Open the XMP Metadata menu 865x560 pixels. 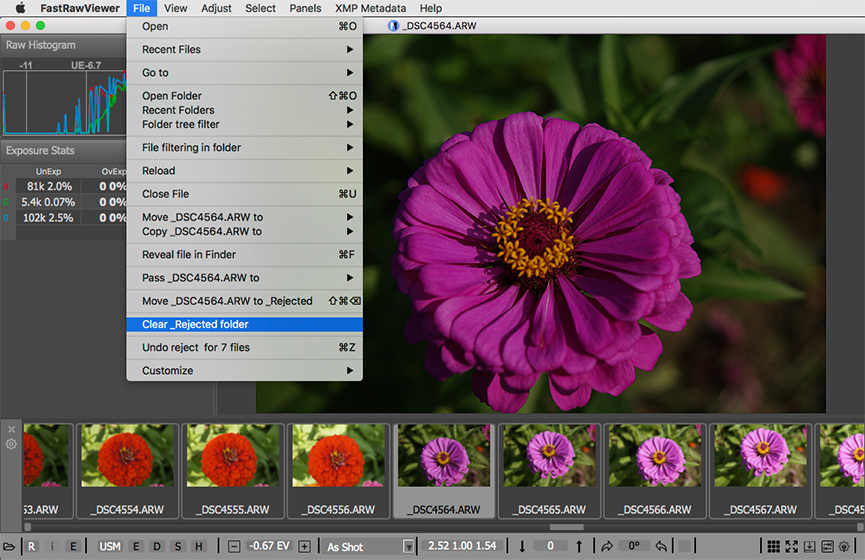tap(370, 8)
